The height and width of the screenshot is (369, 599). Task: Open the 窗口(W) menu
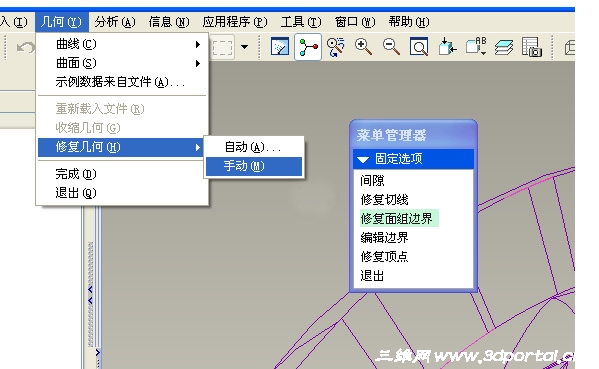pyautogui.click(x=355, y=22)
